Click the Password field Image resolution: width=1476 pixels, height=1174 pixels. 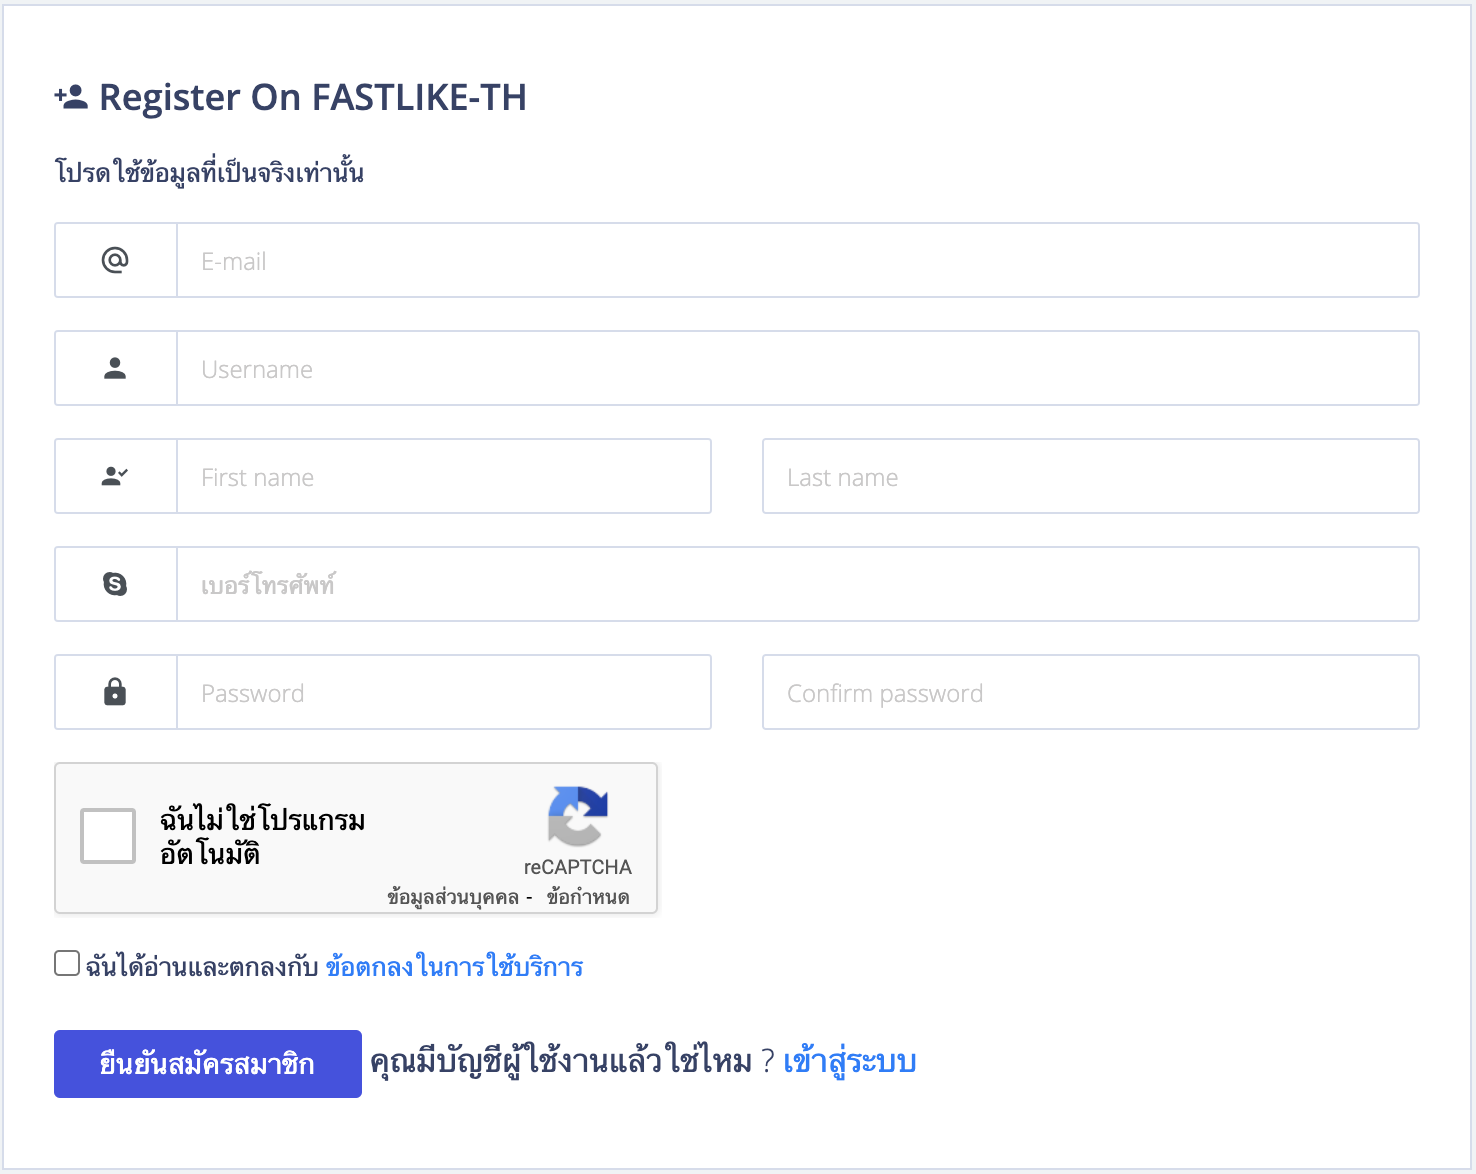(444, 692)
